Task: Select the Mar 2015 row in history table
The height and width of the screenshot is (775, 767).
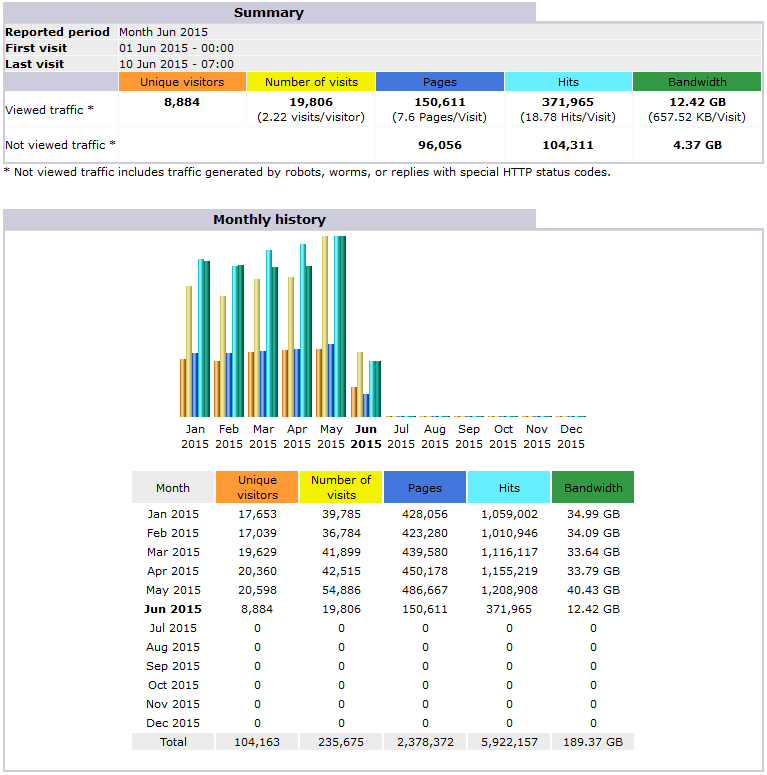Action: 173,552
